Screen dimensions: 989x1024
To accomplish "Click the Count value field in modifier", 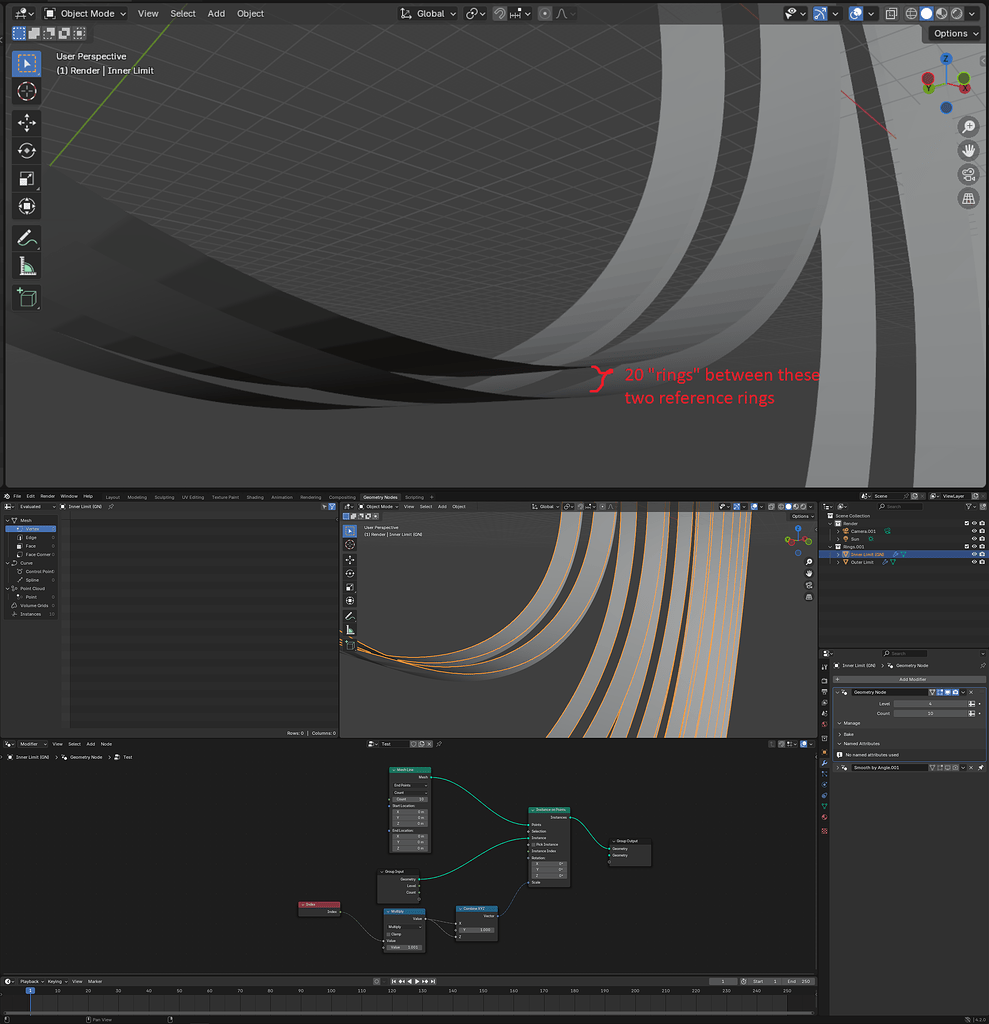I will tap(930, 713).
